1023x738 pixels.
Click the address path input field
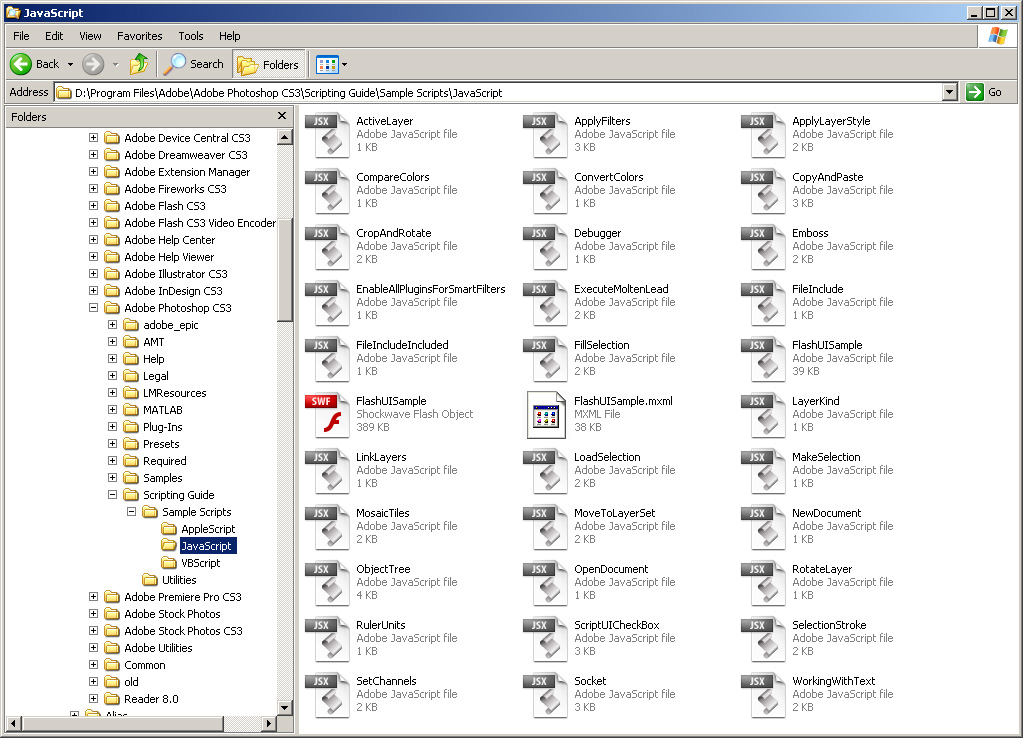pos(499,93)
